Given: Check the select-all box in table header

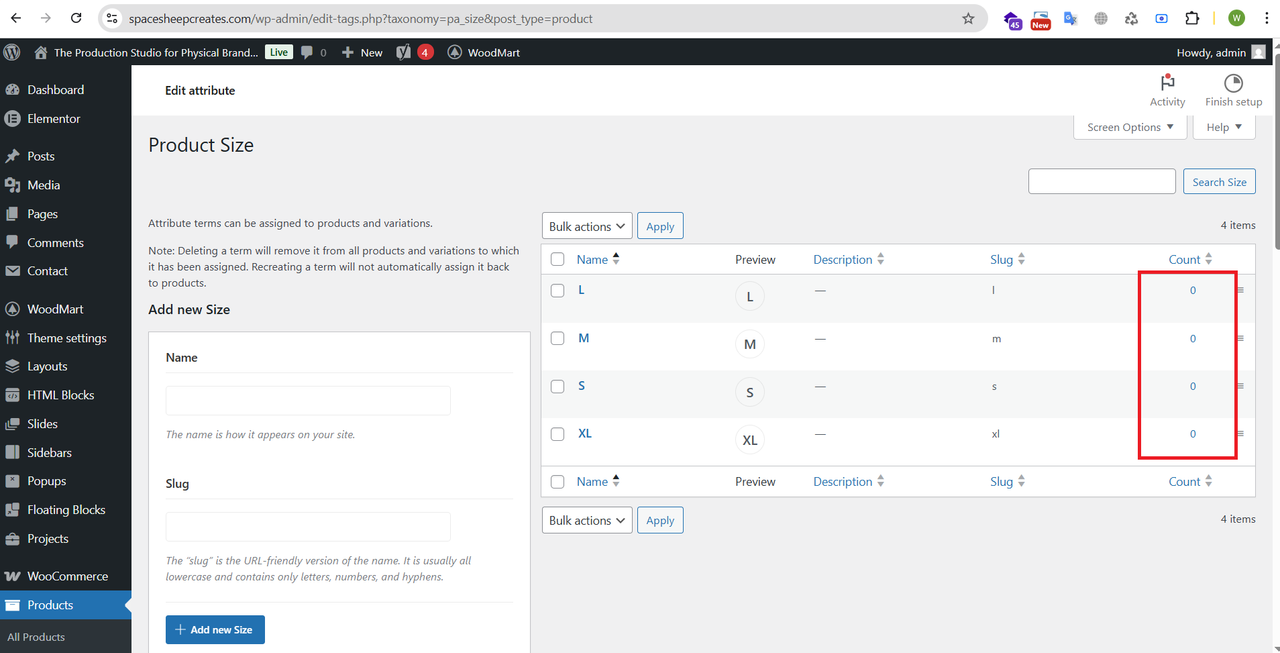Looking at the screenshot, I should click(558, 259).
